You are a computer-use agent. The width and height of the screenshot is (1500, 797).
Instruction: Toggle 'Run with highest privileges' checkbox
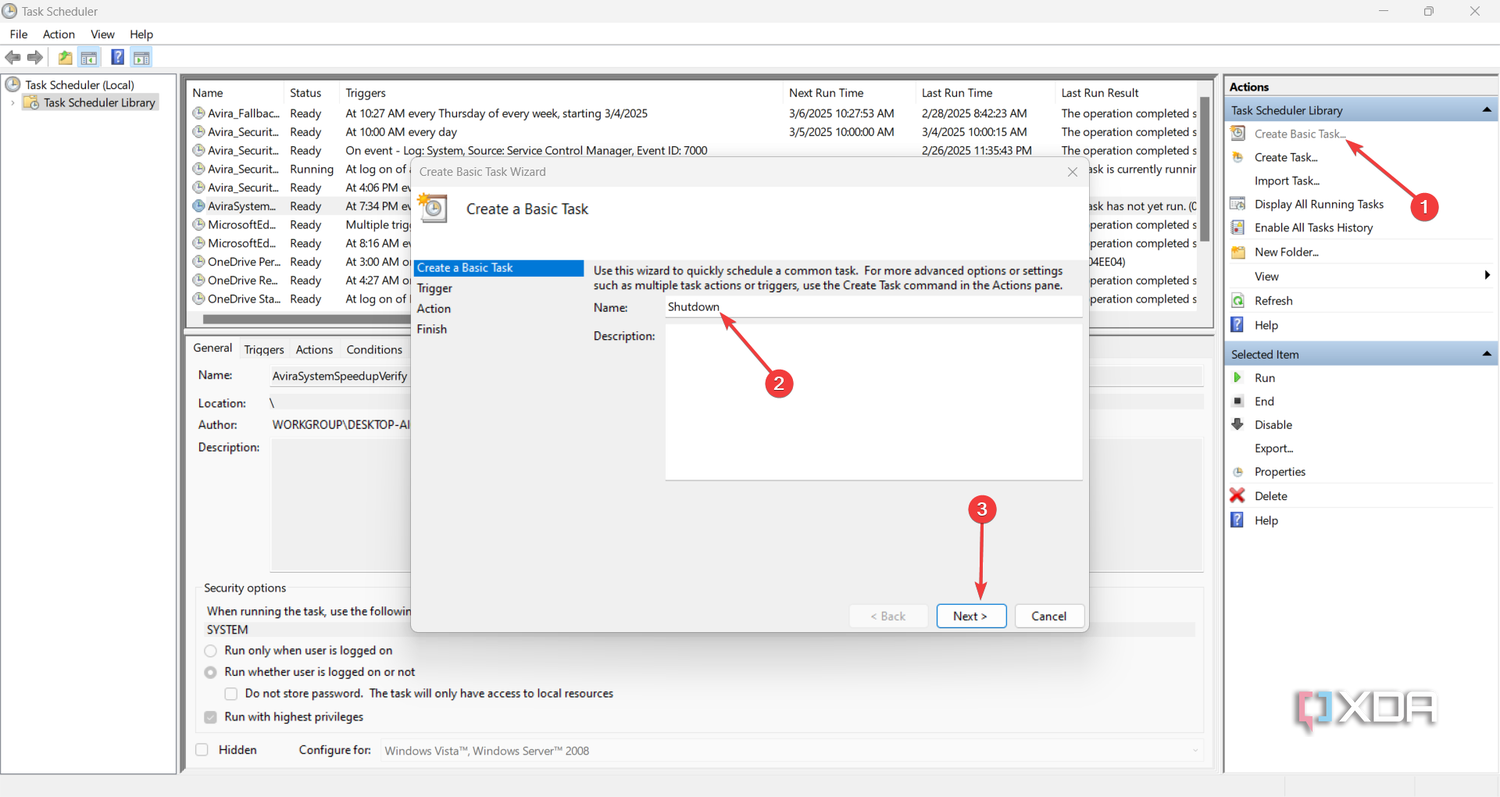tap(210, 717)
